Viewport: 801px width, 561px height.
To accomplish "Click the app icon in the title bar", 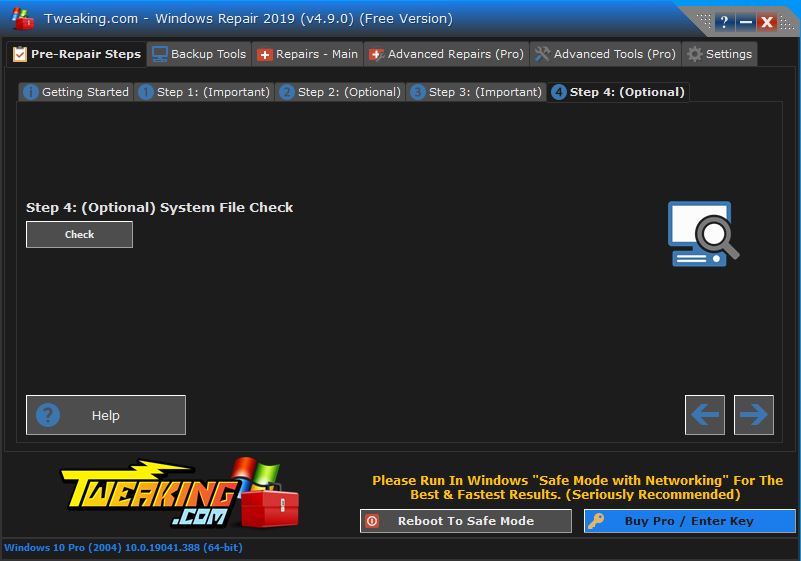I will 22,18.
